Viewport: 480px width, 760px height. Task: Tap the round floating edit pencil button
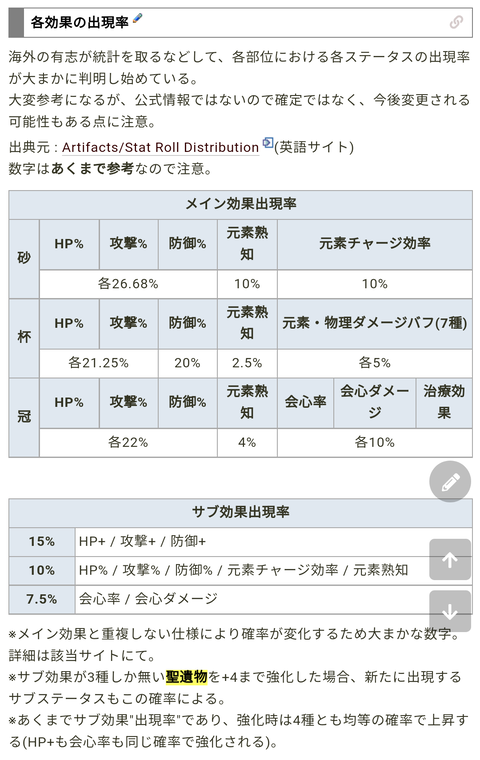pyautogui.click(x=450, y=482)
